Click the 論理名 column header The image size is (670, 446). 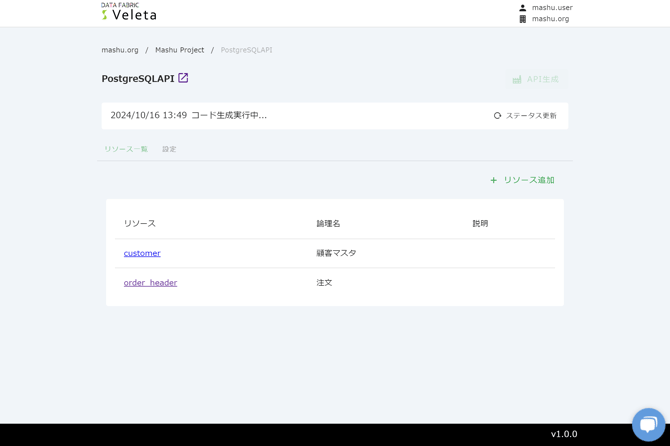click(x=328, y=224)
